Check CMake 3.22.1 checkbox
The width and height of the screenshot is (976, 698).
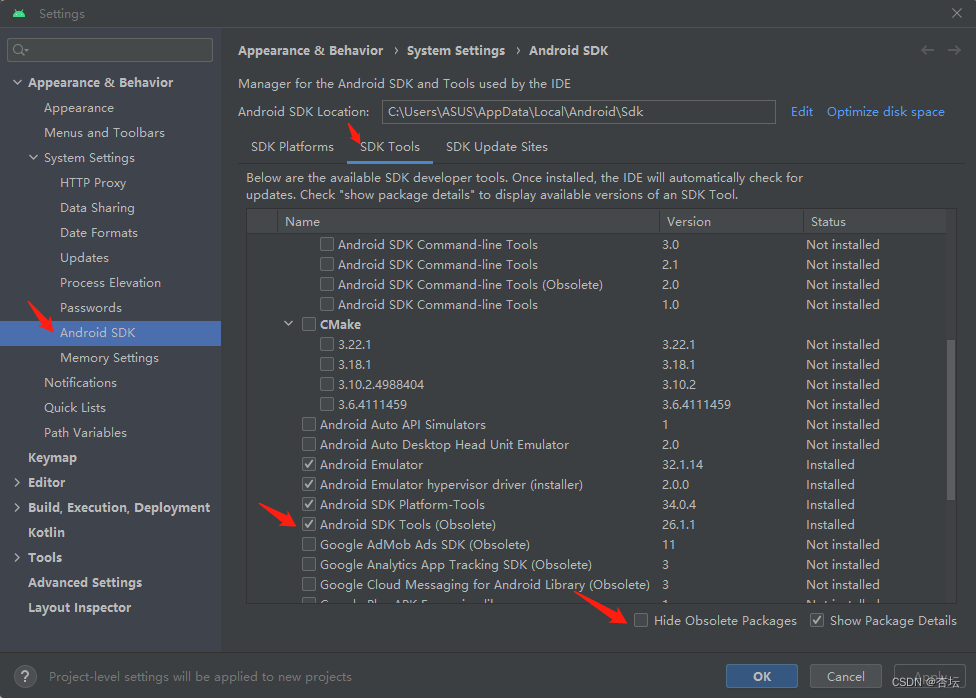(327, 344)
